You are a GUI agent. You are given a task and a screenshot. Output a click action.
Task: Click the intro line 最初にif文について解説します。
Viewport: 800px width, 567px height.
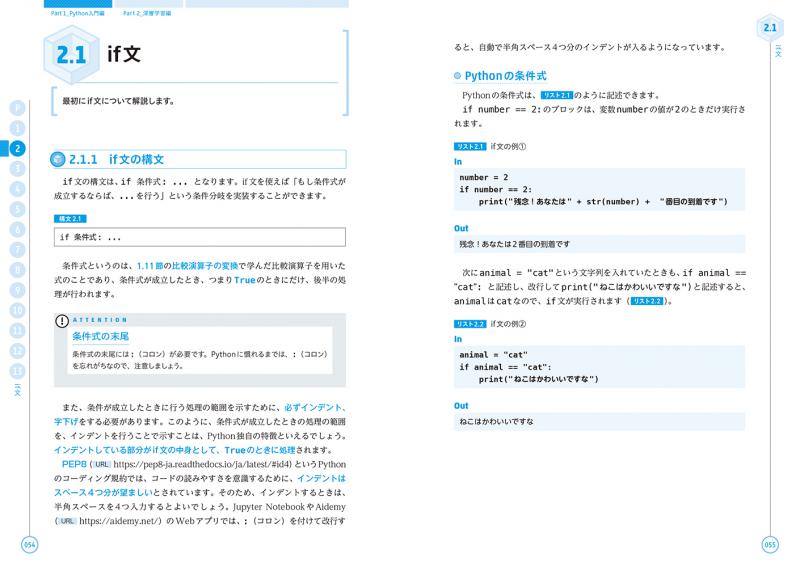(x=118, y=101)
